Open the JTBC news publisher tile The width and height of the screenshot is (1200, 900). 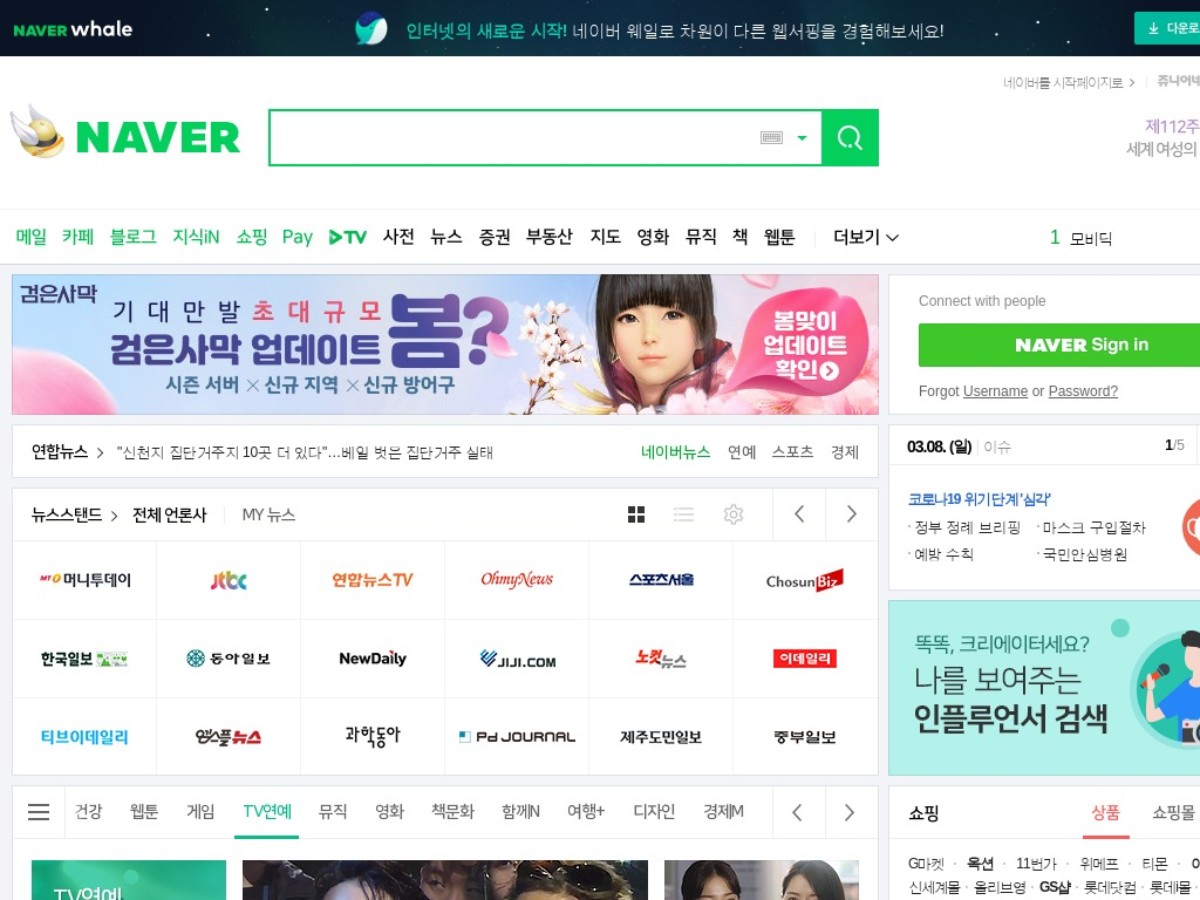[228, 580]
